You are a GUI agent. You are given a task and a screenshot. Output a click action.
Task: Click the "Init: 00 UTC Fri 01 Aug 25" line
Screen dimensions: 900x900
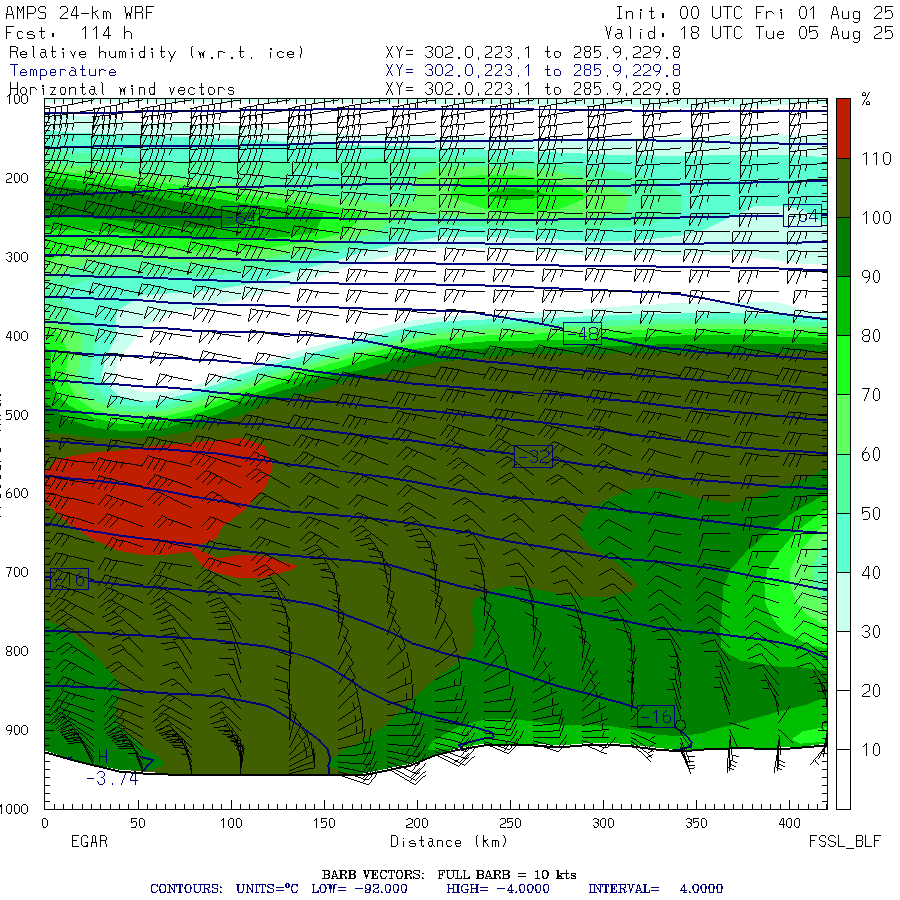point(755,13)
